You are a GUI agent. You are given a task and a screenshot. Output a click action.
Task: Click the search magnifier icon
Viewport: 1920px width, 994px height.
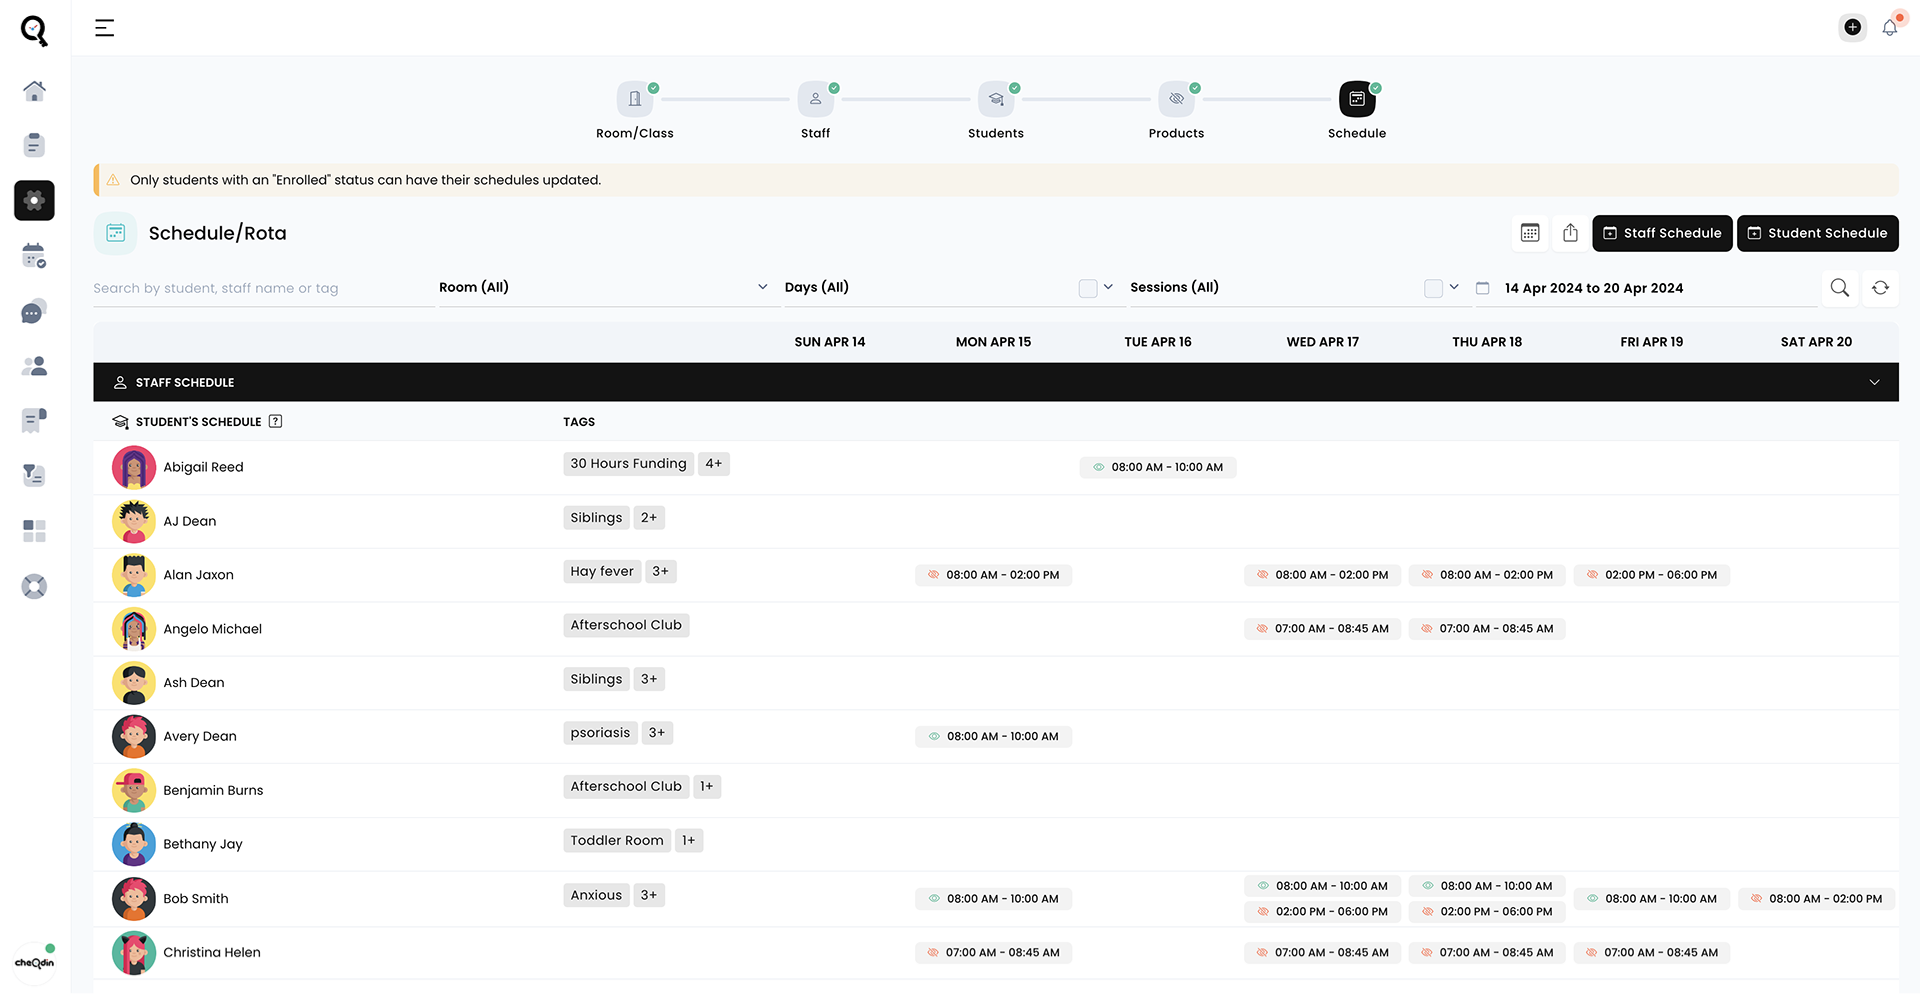point(1839,288)
